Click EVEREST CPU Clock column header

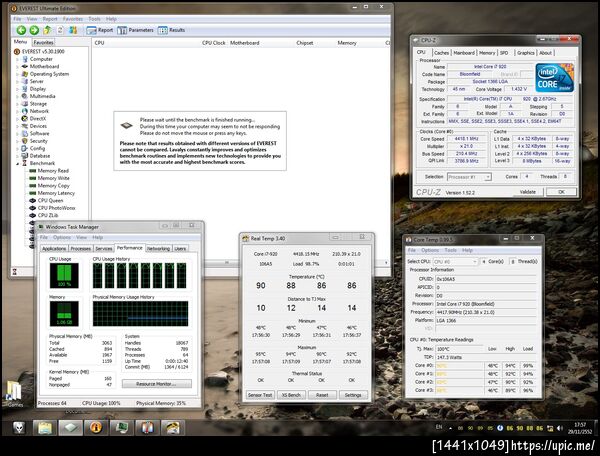pyautogui.click(x=214, y=43)
